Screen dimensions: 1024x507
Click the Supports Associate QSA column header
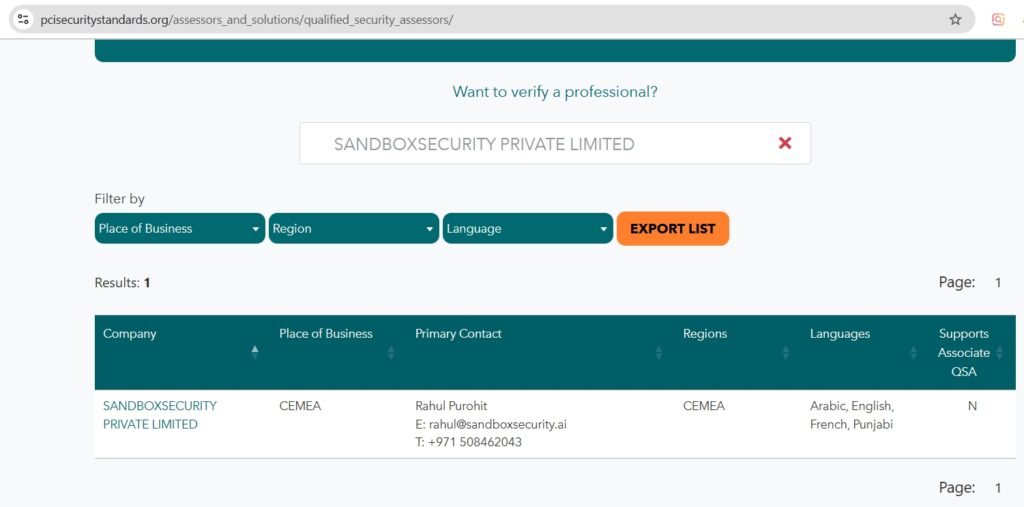click(964, 352)
